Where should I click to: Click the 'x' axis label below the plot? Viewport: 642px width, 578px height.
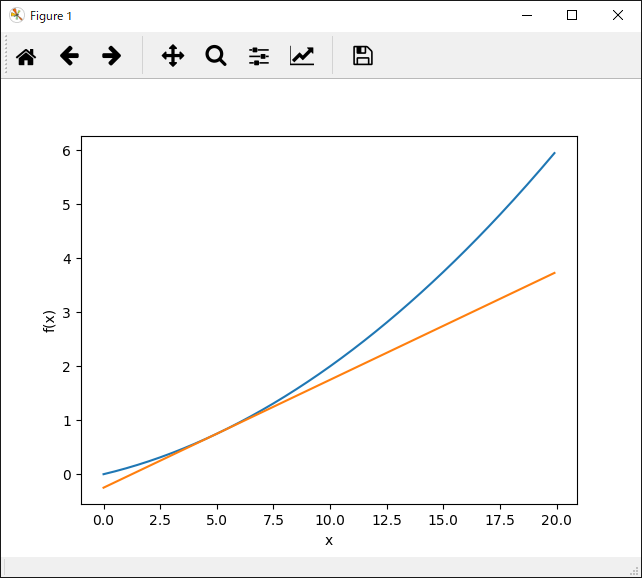328,541
